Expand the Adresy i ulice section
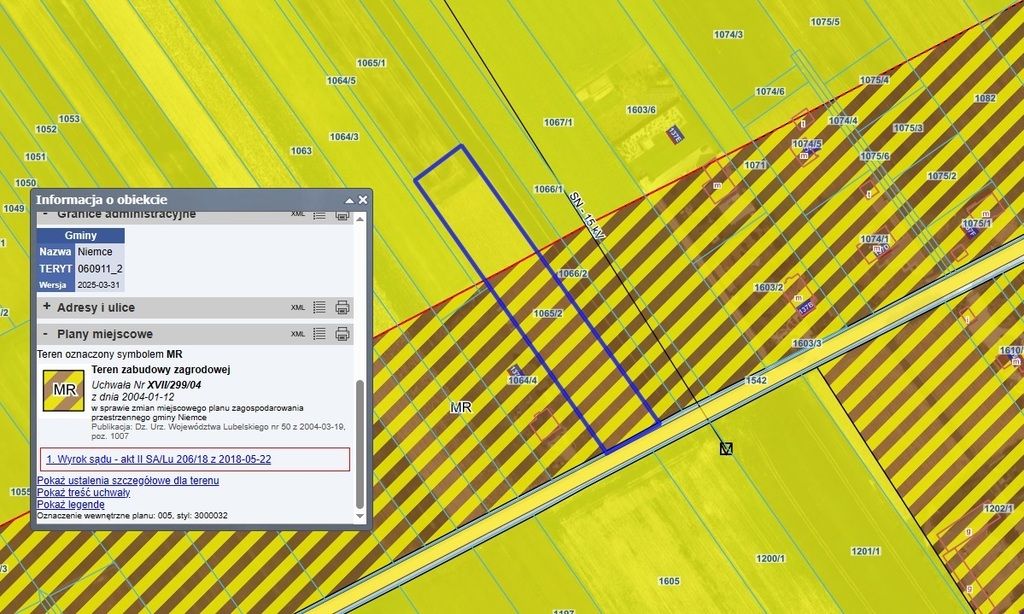Screen dimensions: 1024x614 (45, 308)
